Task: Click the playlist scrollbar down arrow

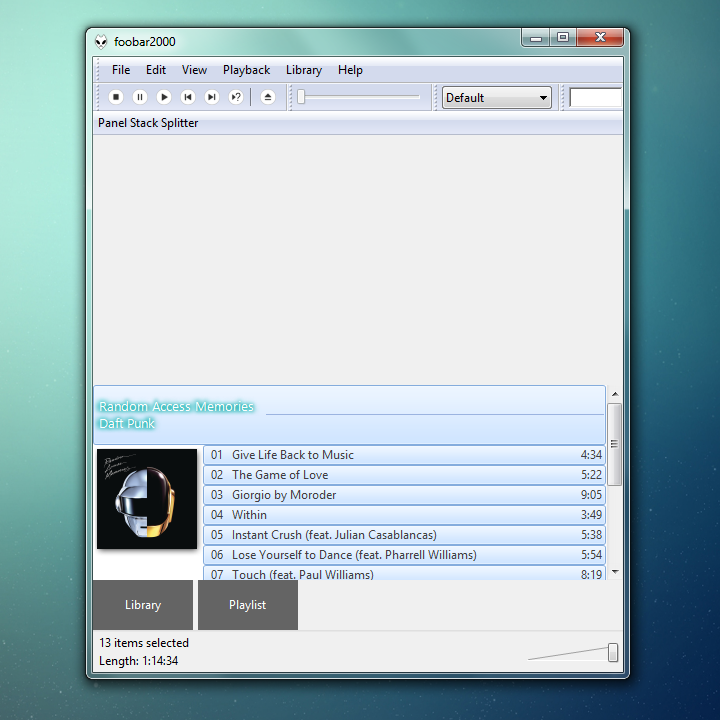Action: [x=615, y=572]
